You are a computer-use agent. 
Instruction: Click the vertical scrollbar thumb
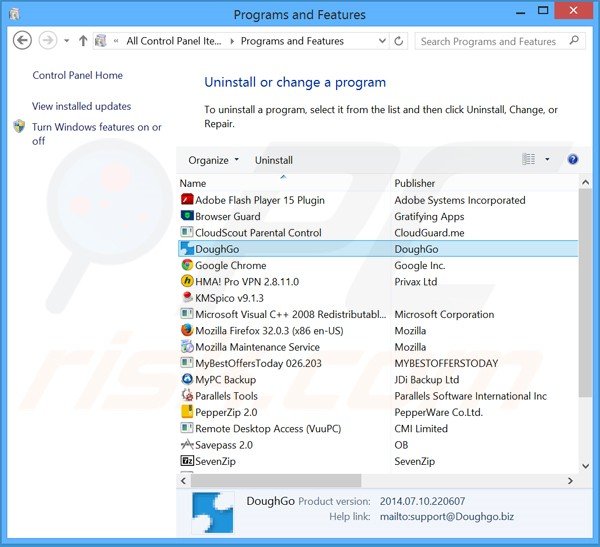(585, 293)
